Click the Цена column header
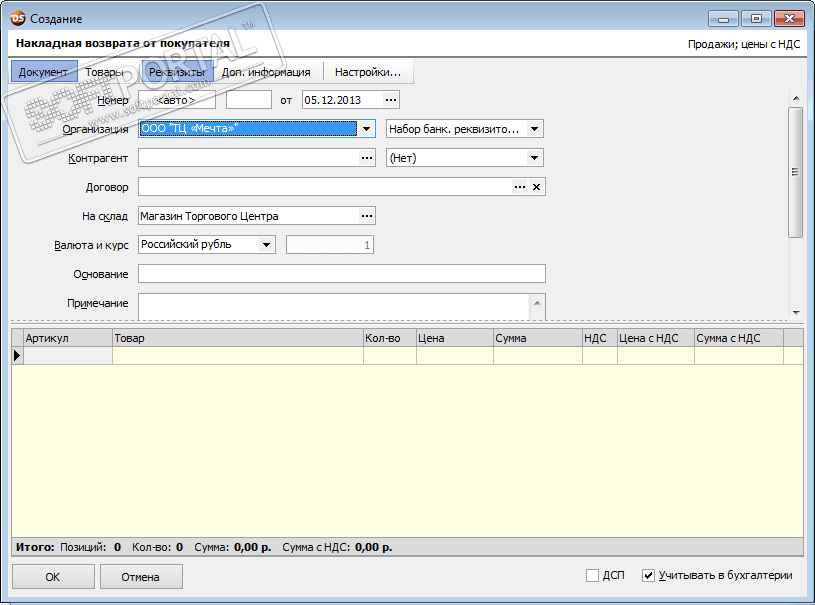The image size is (815, 605). (x=455, y=338)
